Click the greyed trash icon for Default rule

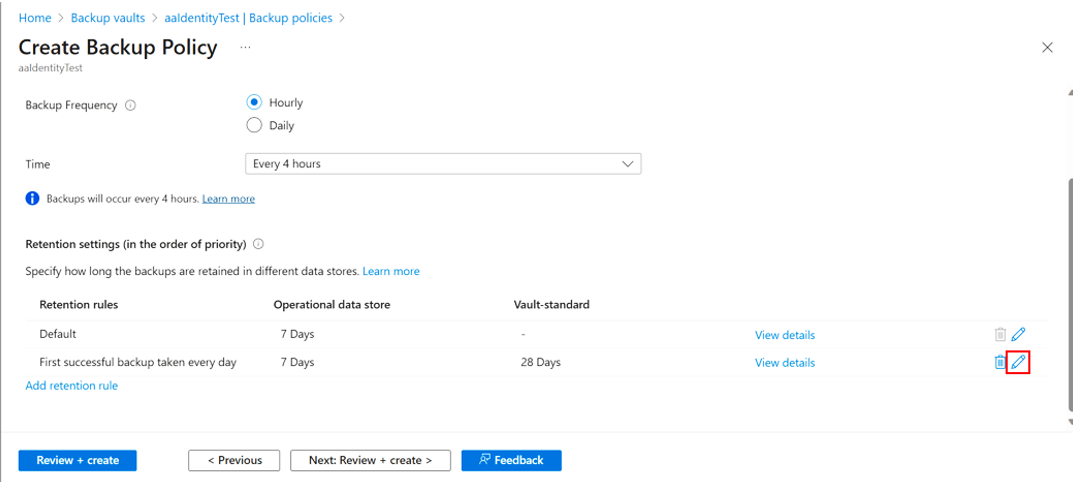pyautogui.click(x=1000, y=335)
